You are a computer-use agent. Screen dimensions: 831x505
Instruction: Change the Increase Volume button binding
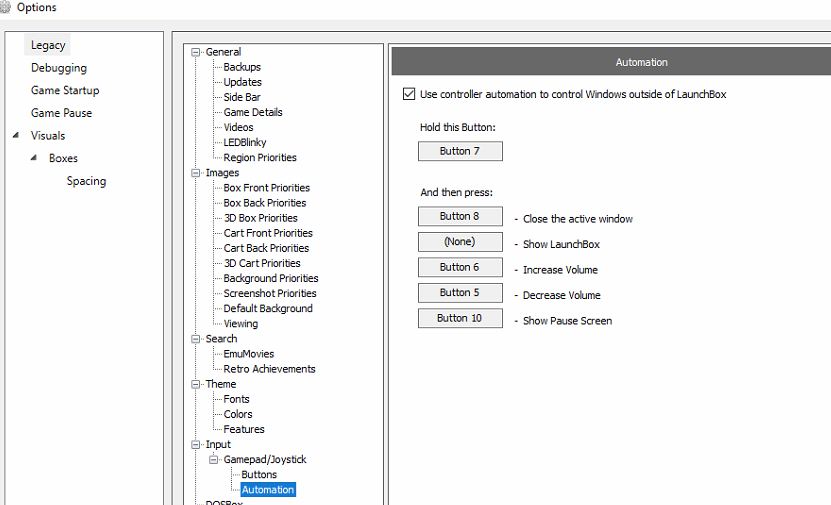(x=460, y=267)
